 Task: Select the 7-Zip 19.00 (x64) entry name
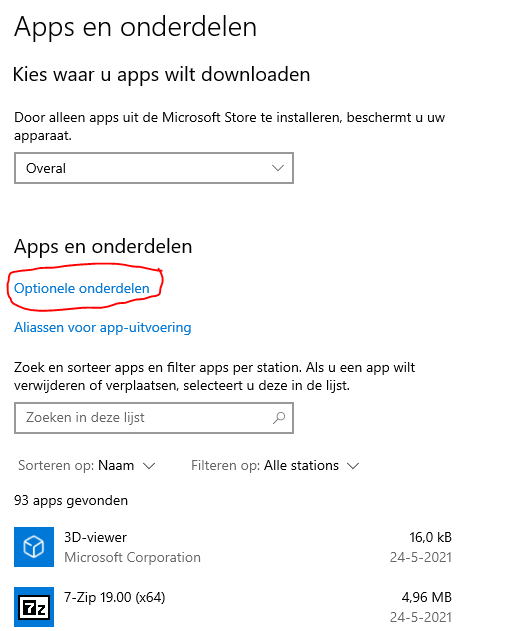115,597
